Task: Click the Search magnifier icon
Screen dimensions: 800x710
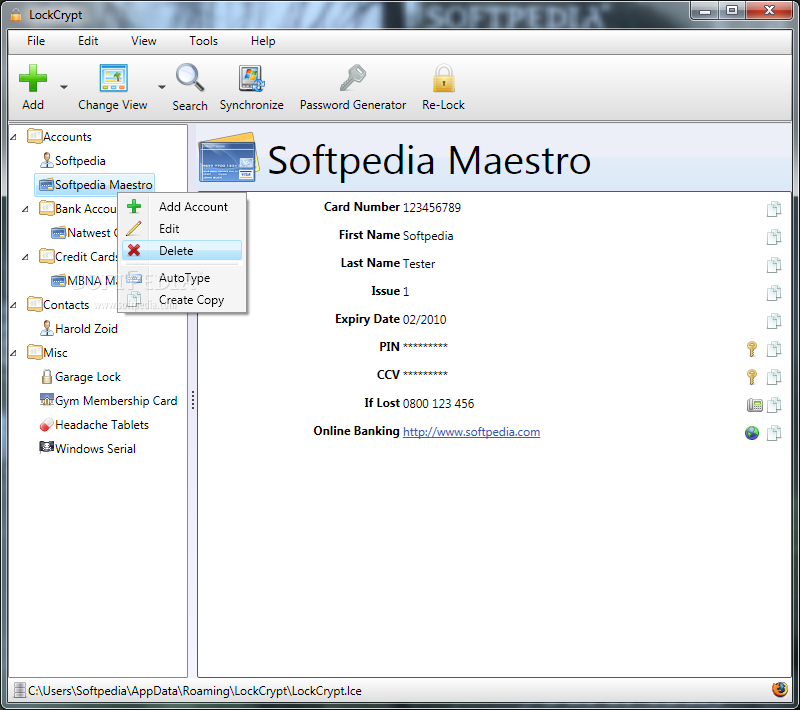Action: pos(190,78)
